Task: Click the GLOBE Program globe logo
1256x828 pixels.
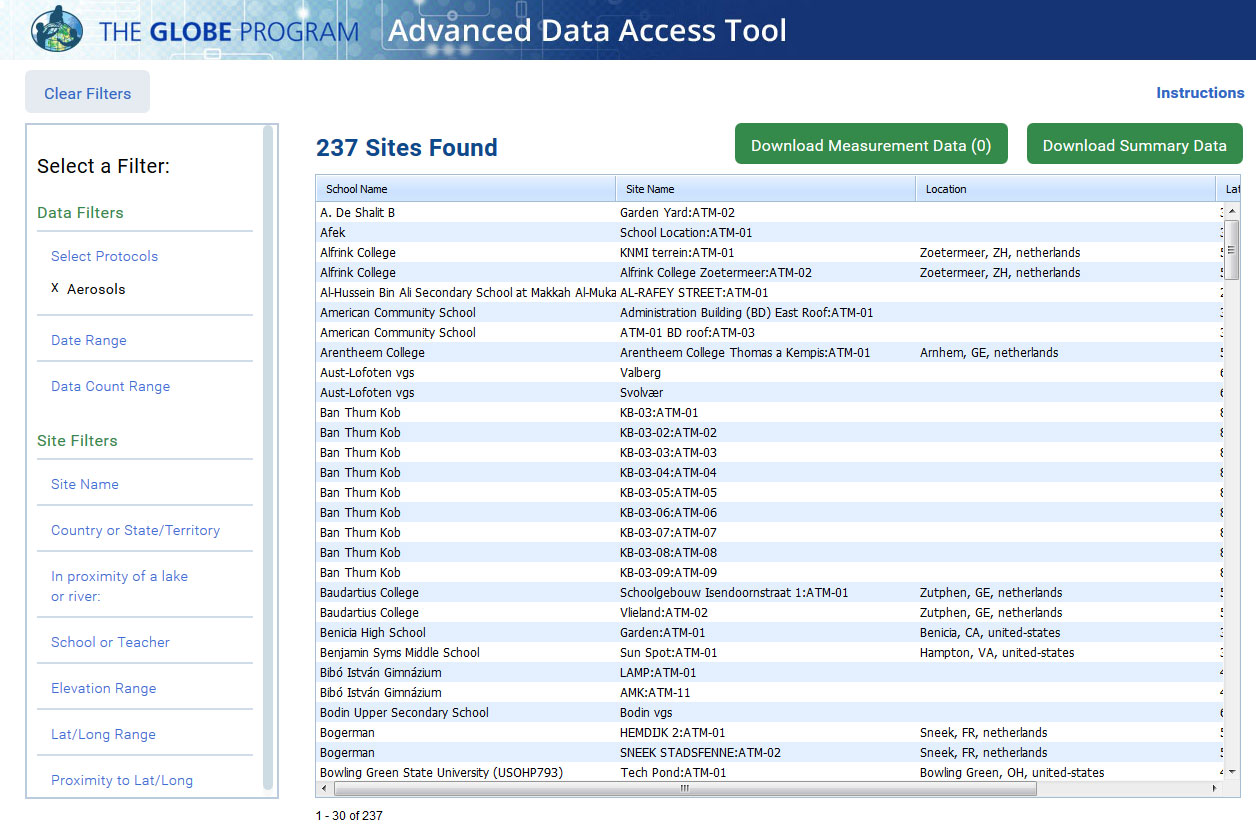Action: coord(56,29)
